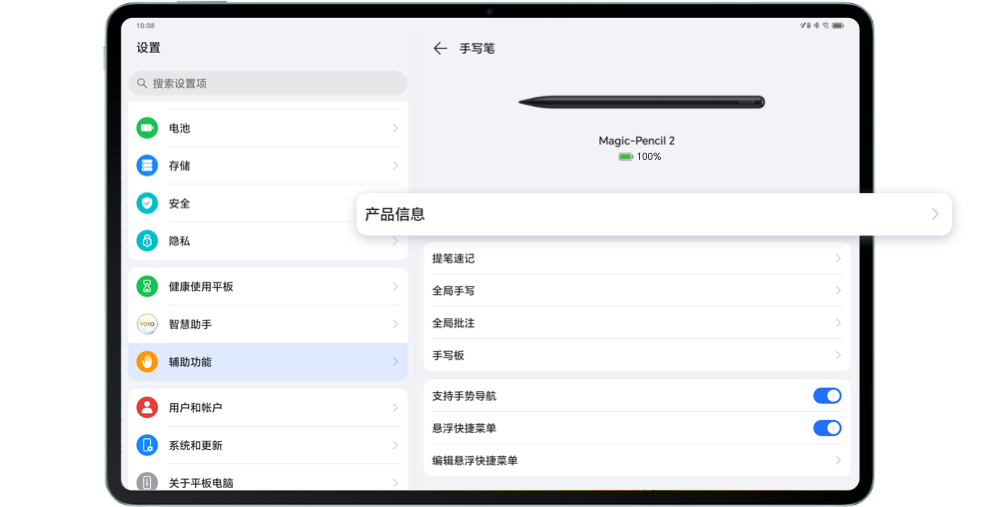The image size is (981, 507).
Task: Open 提笔速记 via its right chevron
Action: (x=838, y=258)
